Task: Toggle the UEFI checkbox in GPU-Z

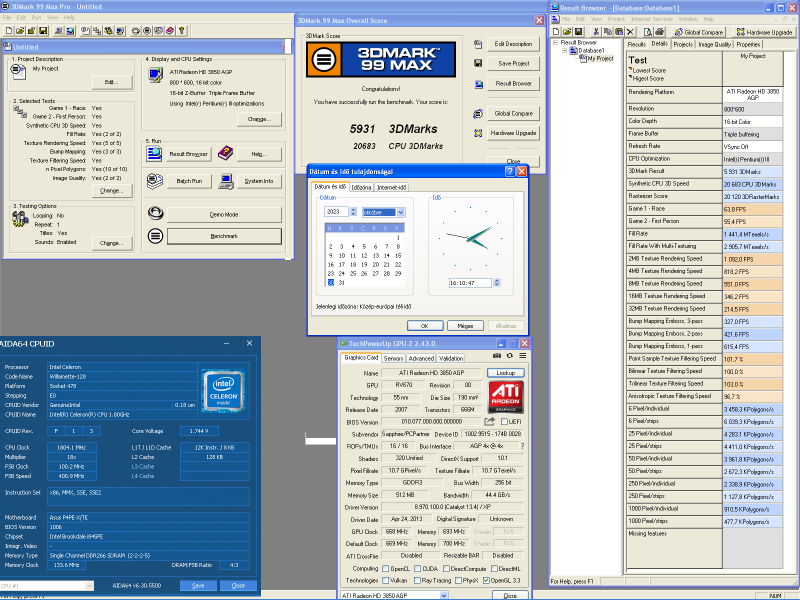Action: (x=504, y=422)
